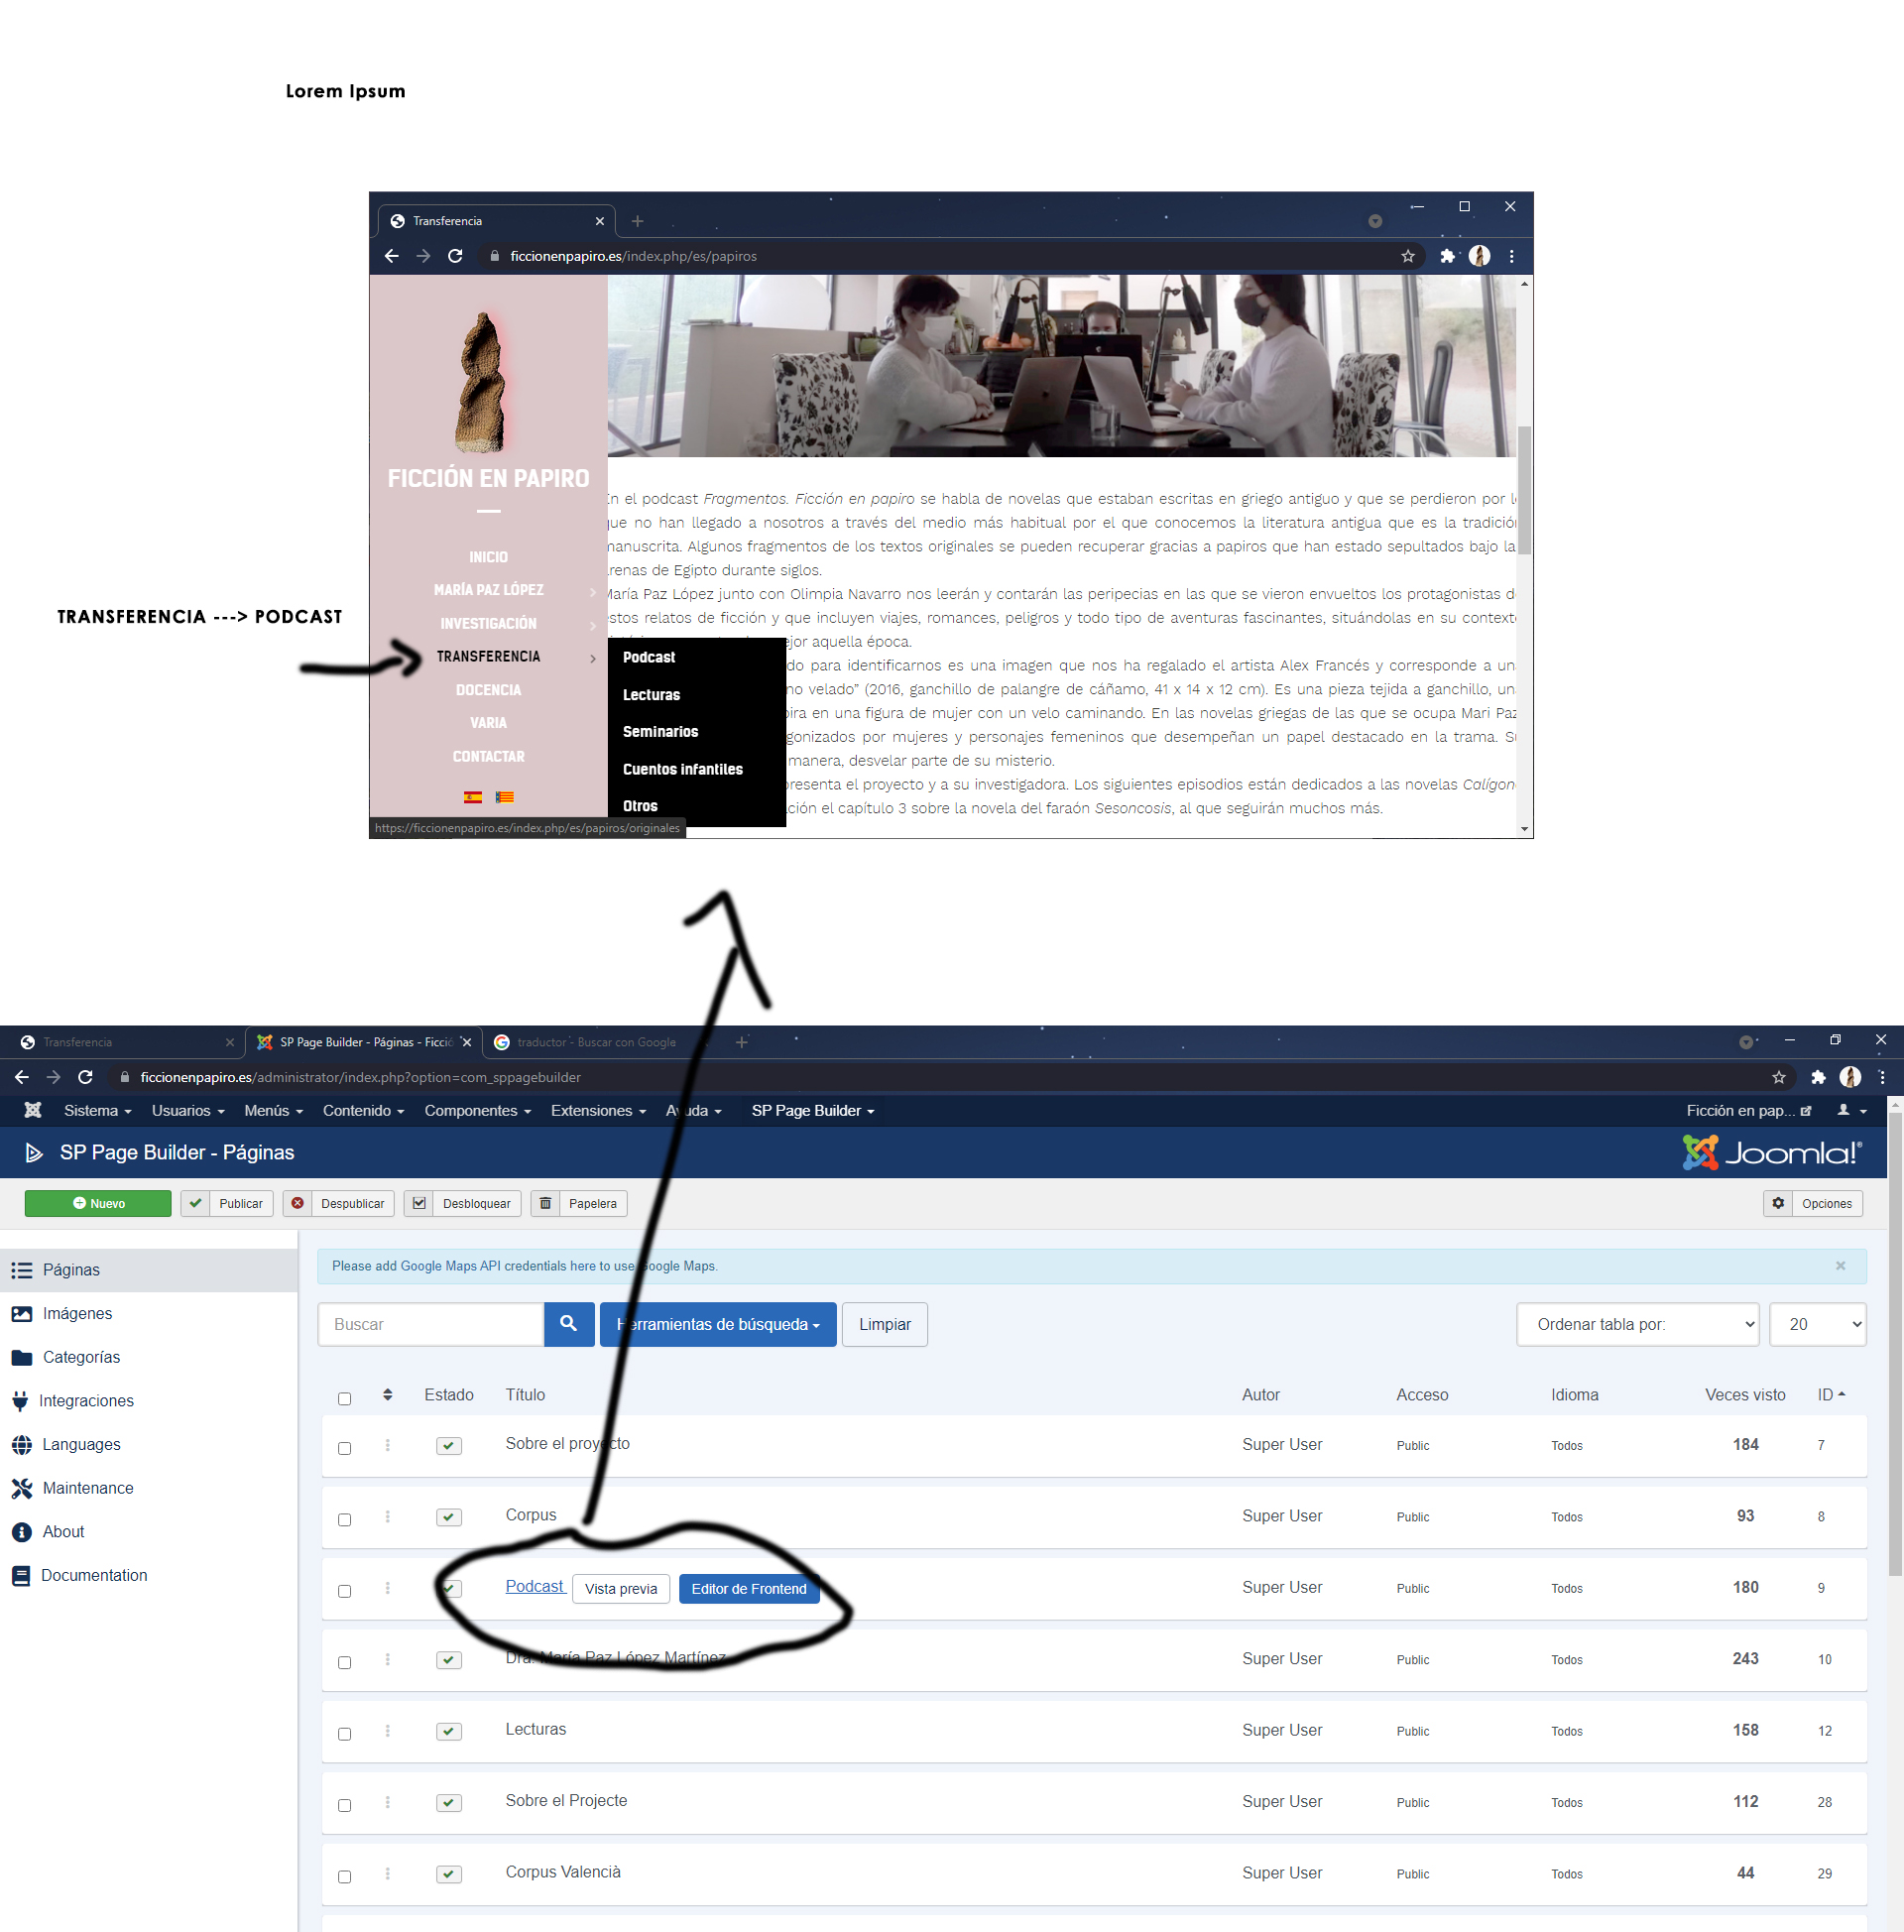Viewport: 1904px width, 1932px height.
Task: Click the Papelera trash button
Action: tap(579, 1203)
